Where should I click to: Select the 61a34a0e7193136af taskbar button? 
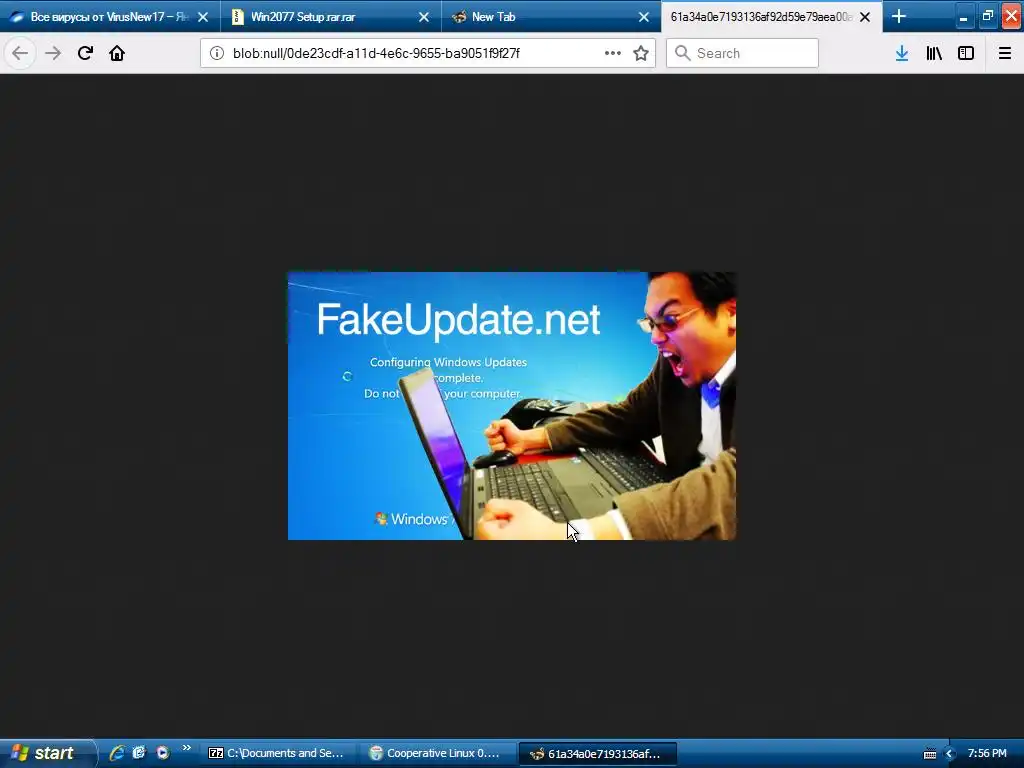597,753
